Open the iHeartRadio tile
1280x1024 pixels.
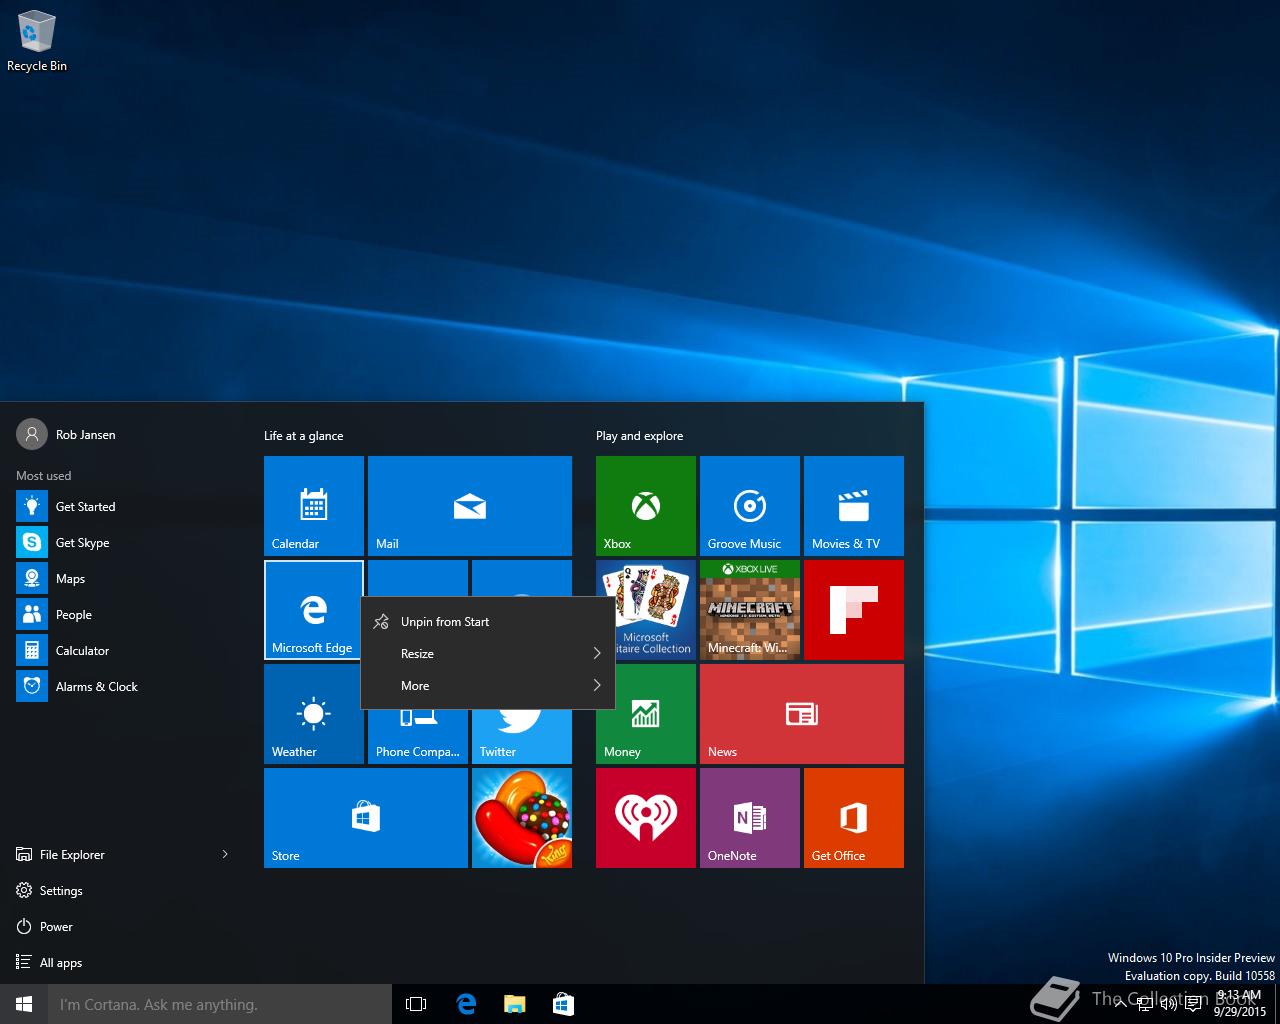pos(646,818)
